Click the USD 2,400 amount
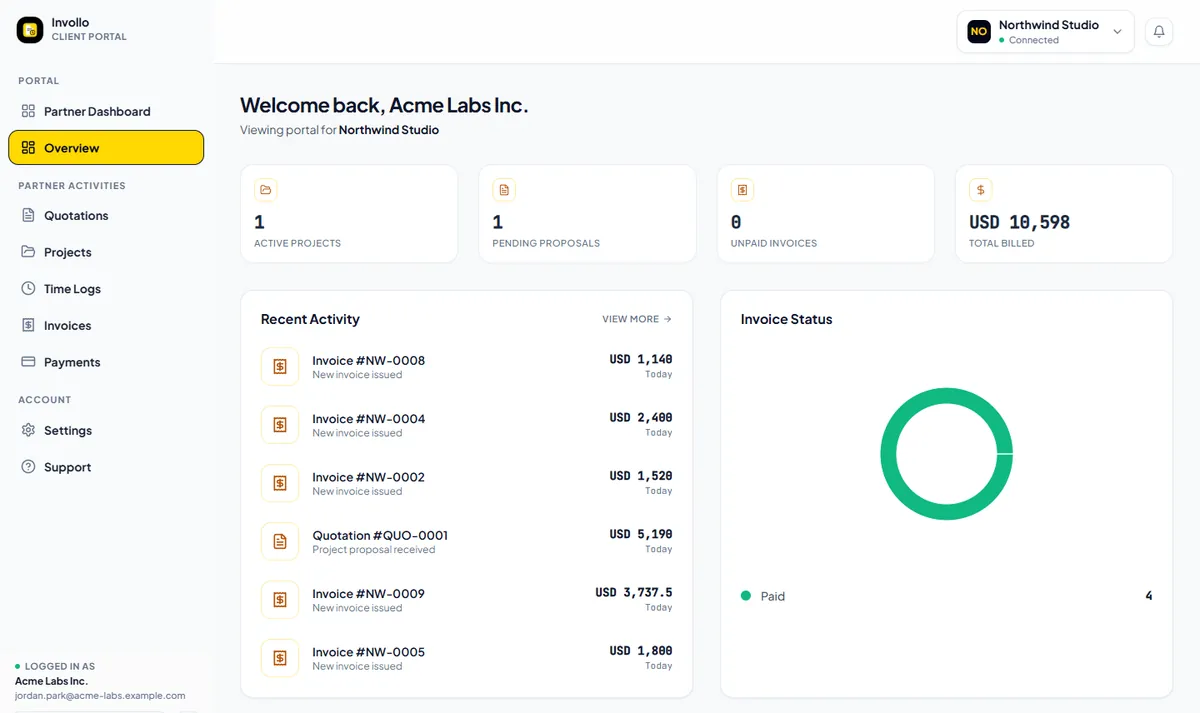This screenshot has height=713, width=1200. click(641, 417)
